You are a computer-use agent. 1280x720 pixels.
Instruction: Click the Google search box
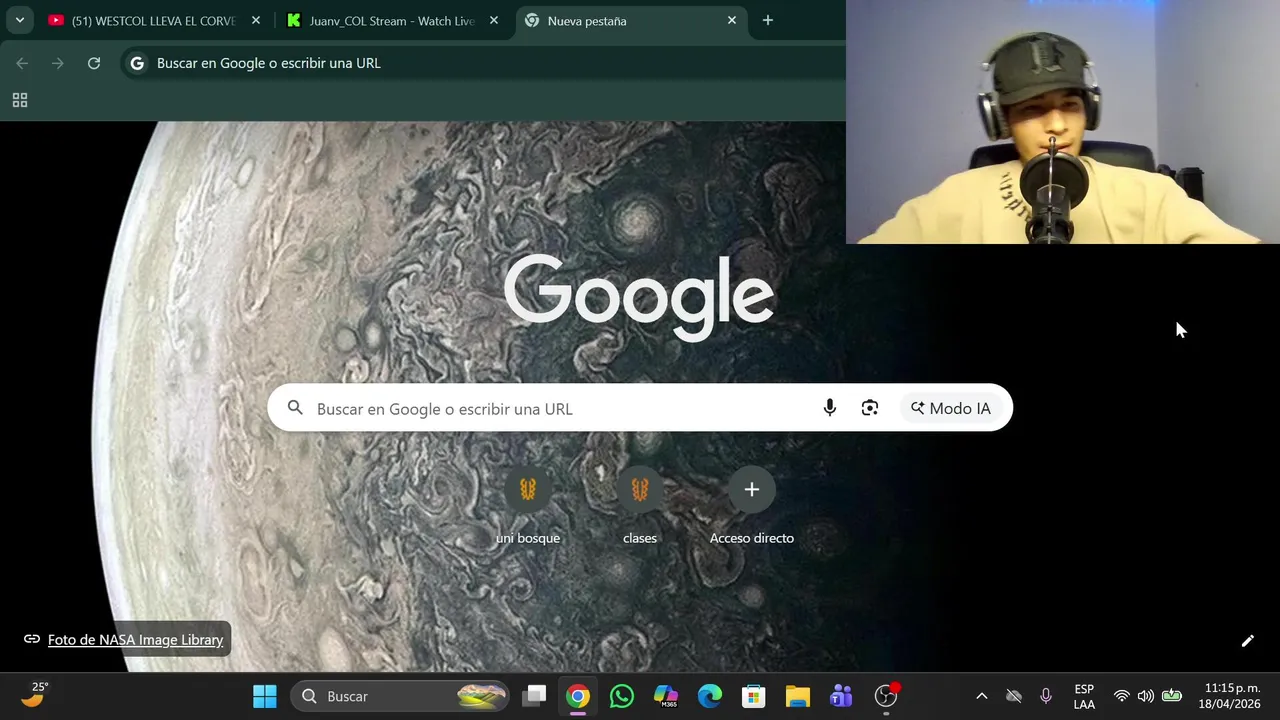pyautogui.click(x=640, y=408)
